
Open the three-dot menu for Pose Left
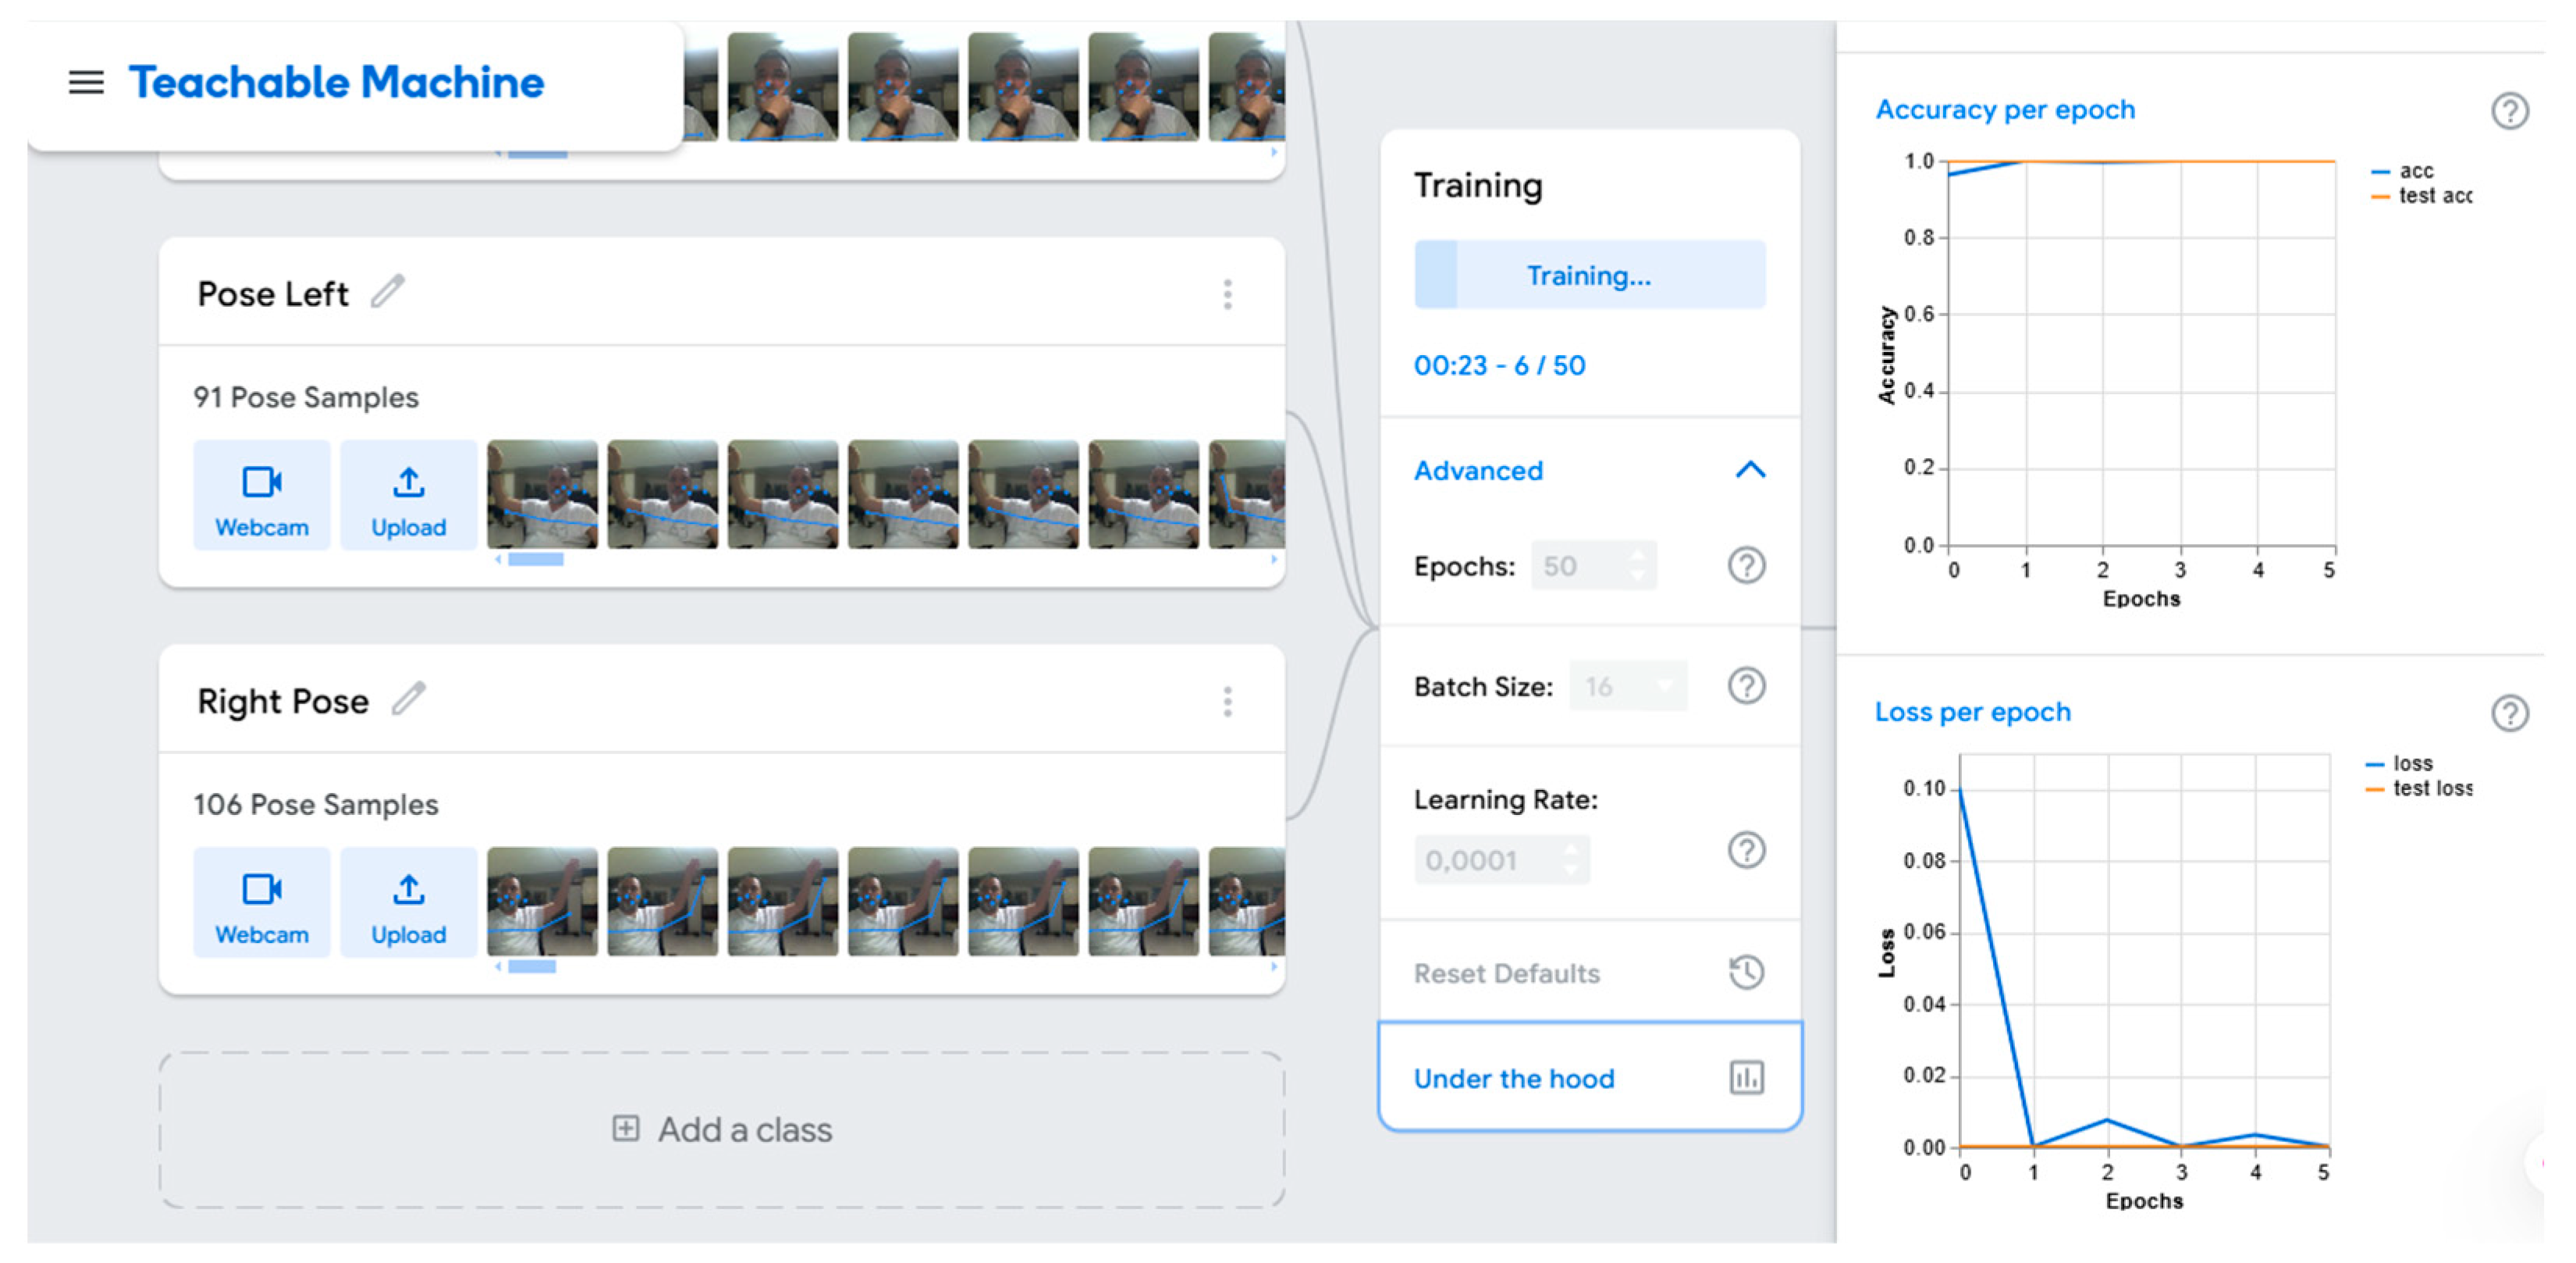coord(1227,294)
